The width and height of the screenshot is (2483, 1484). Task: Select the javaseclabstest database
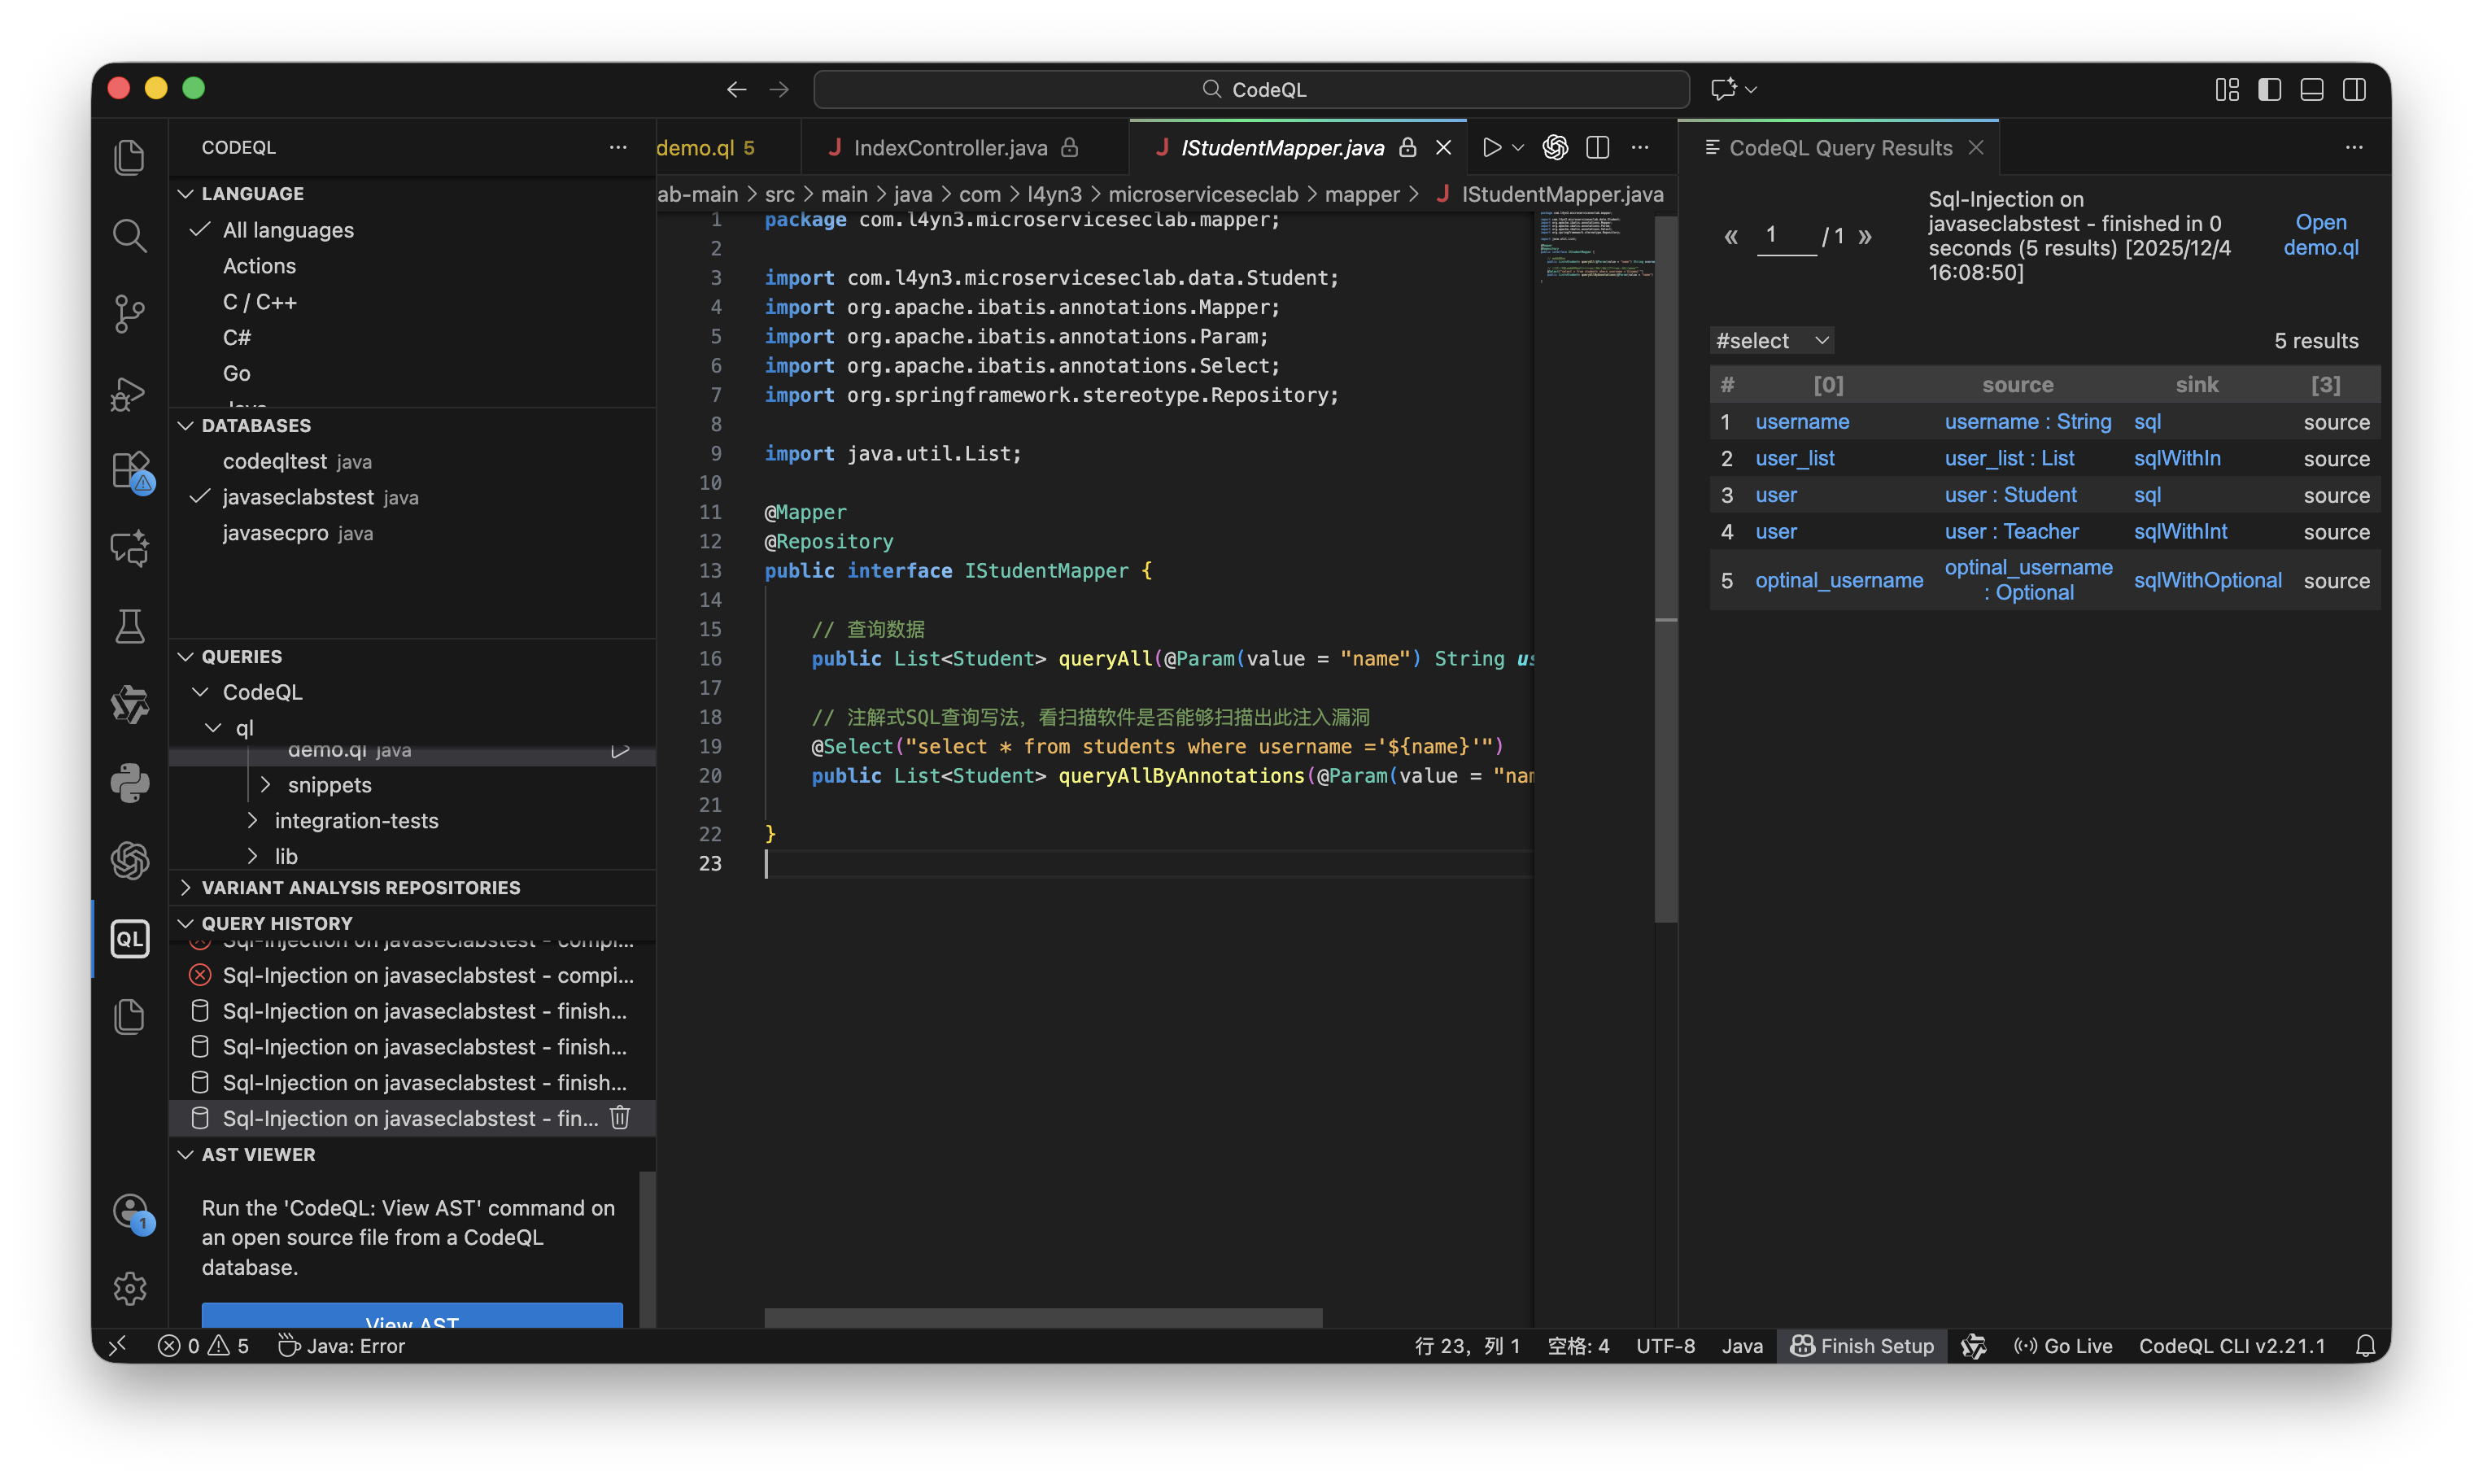[298, 497]
